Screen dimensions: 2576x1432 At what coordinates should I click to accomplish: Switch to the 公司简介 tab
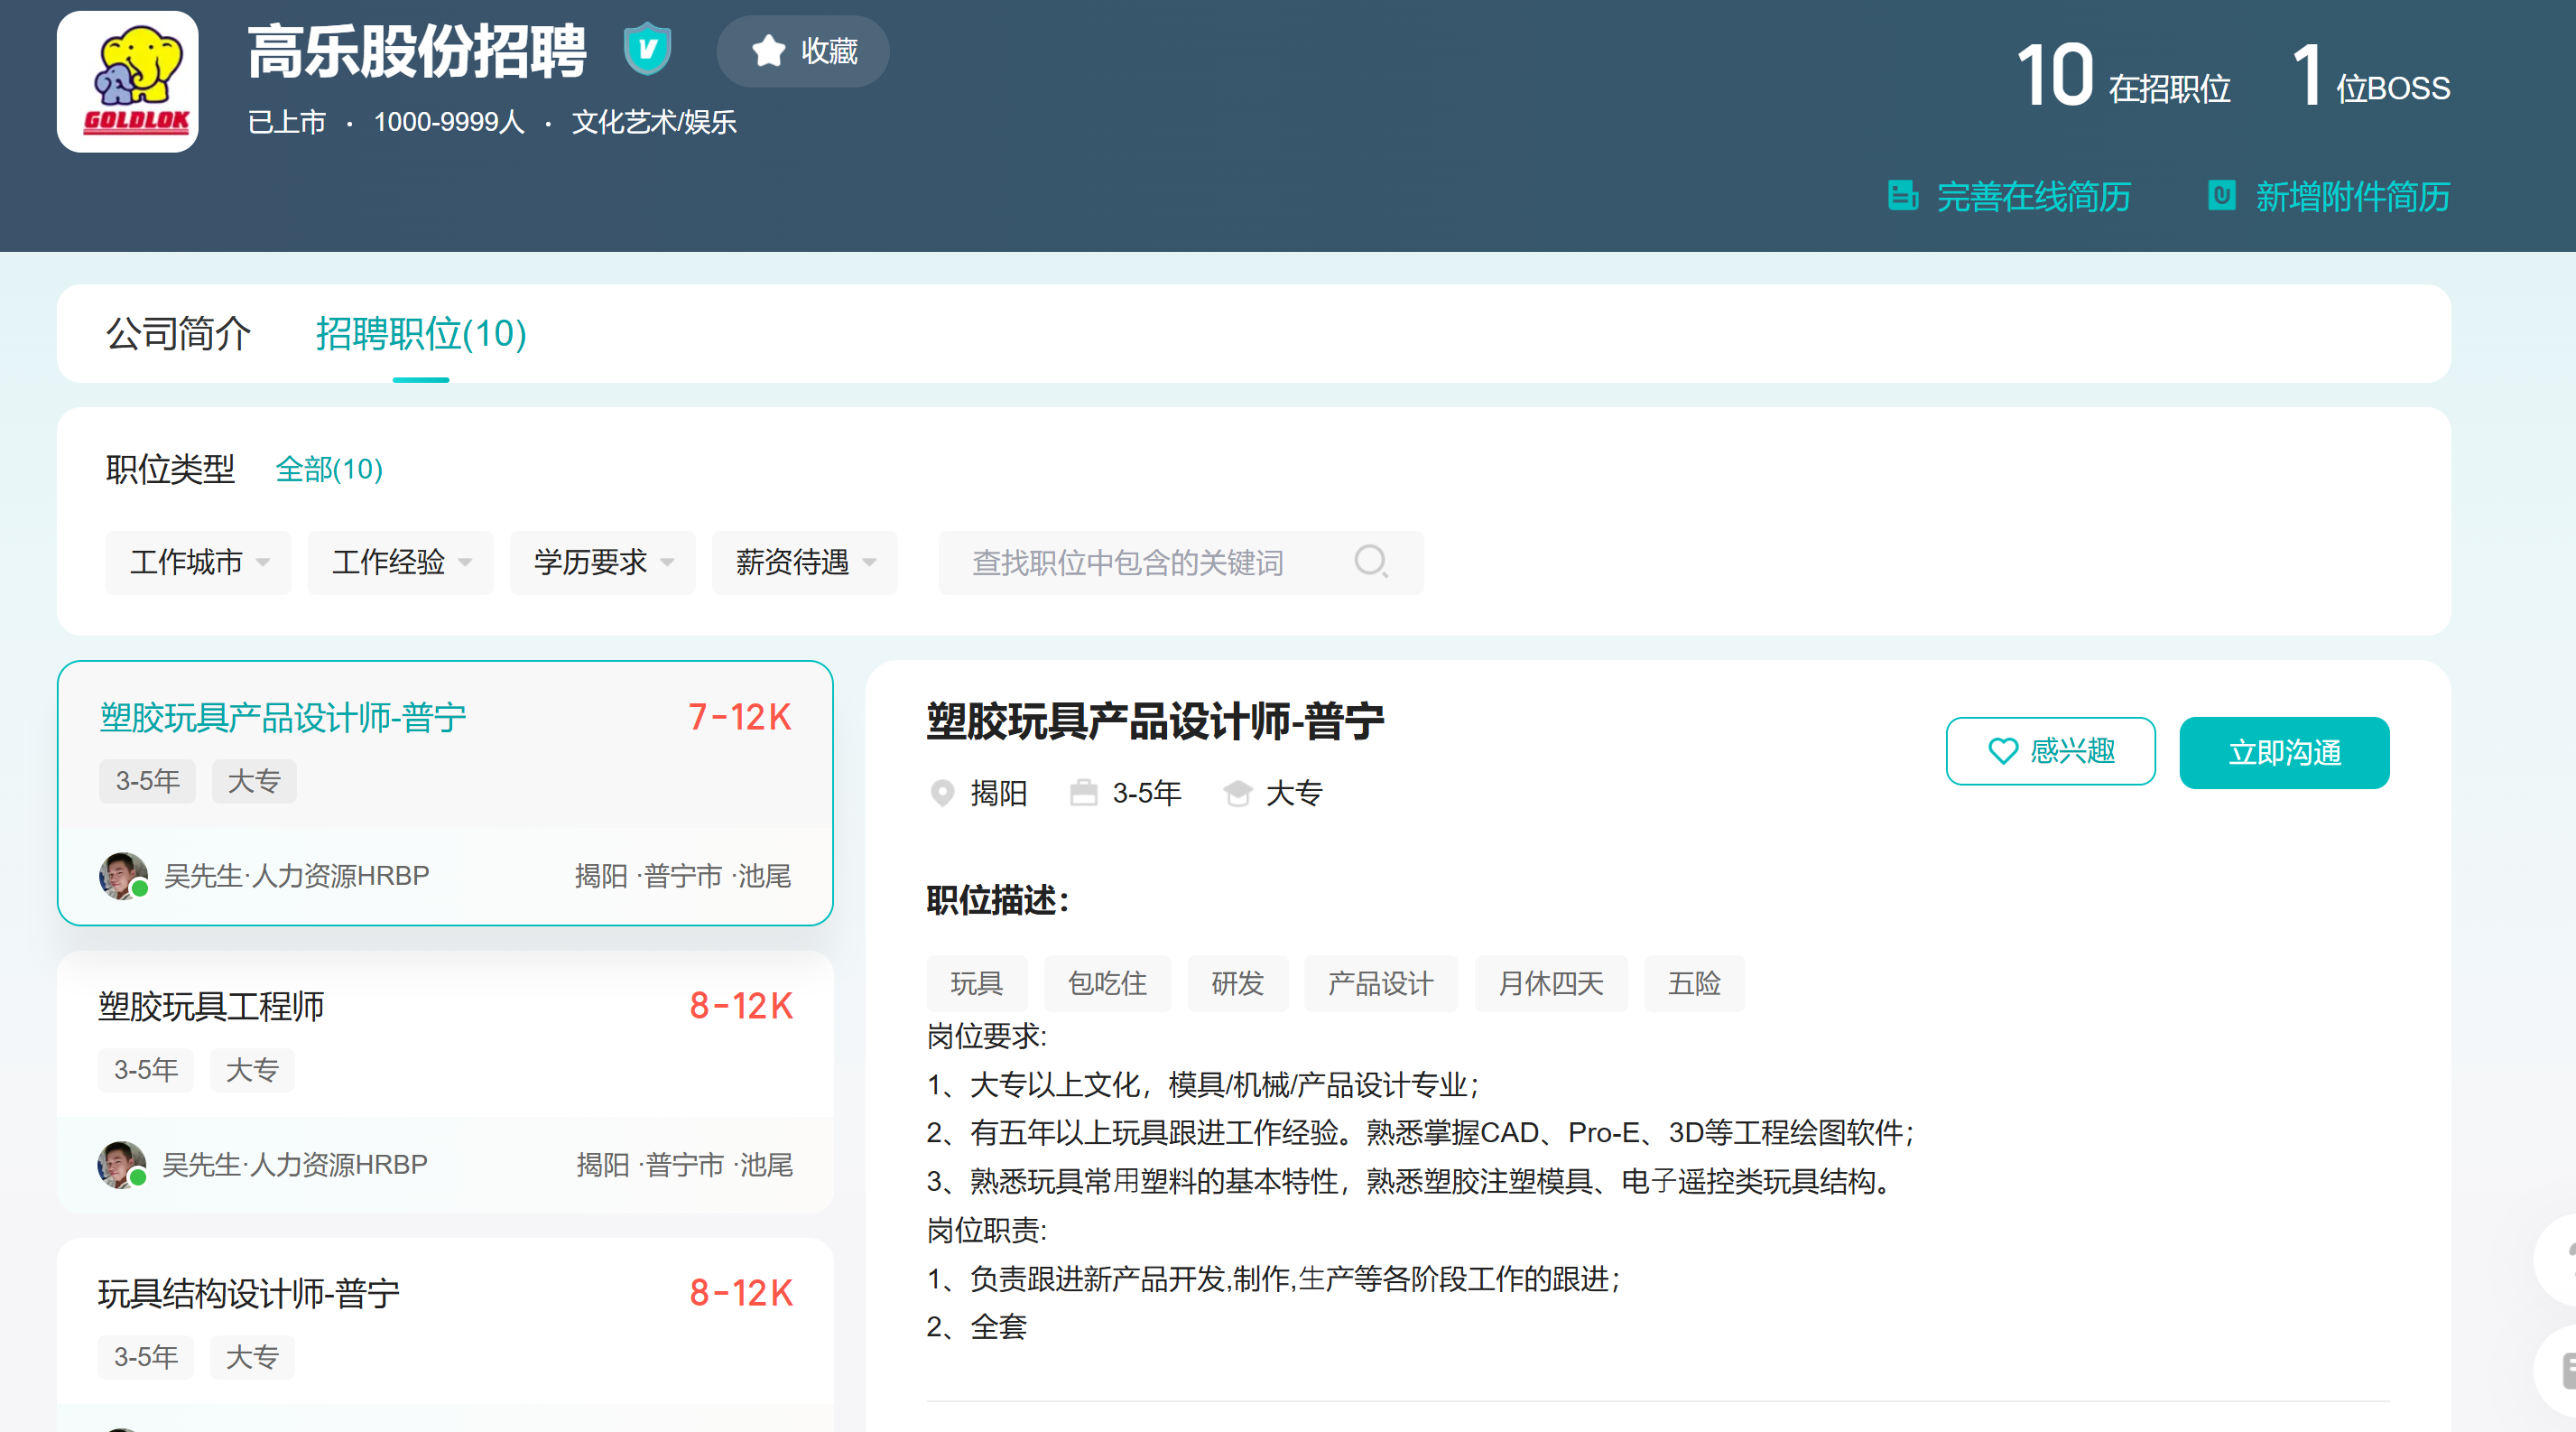[x=178, y=334]
